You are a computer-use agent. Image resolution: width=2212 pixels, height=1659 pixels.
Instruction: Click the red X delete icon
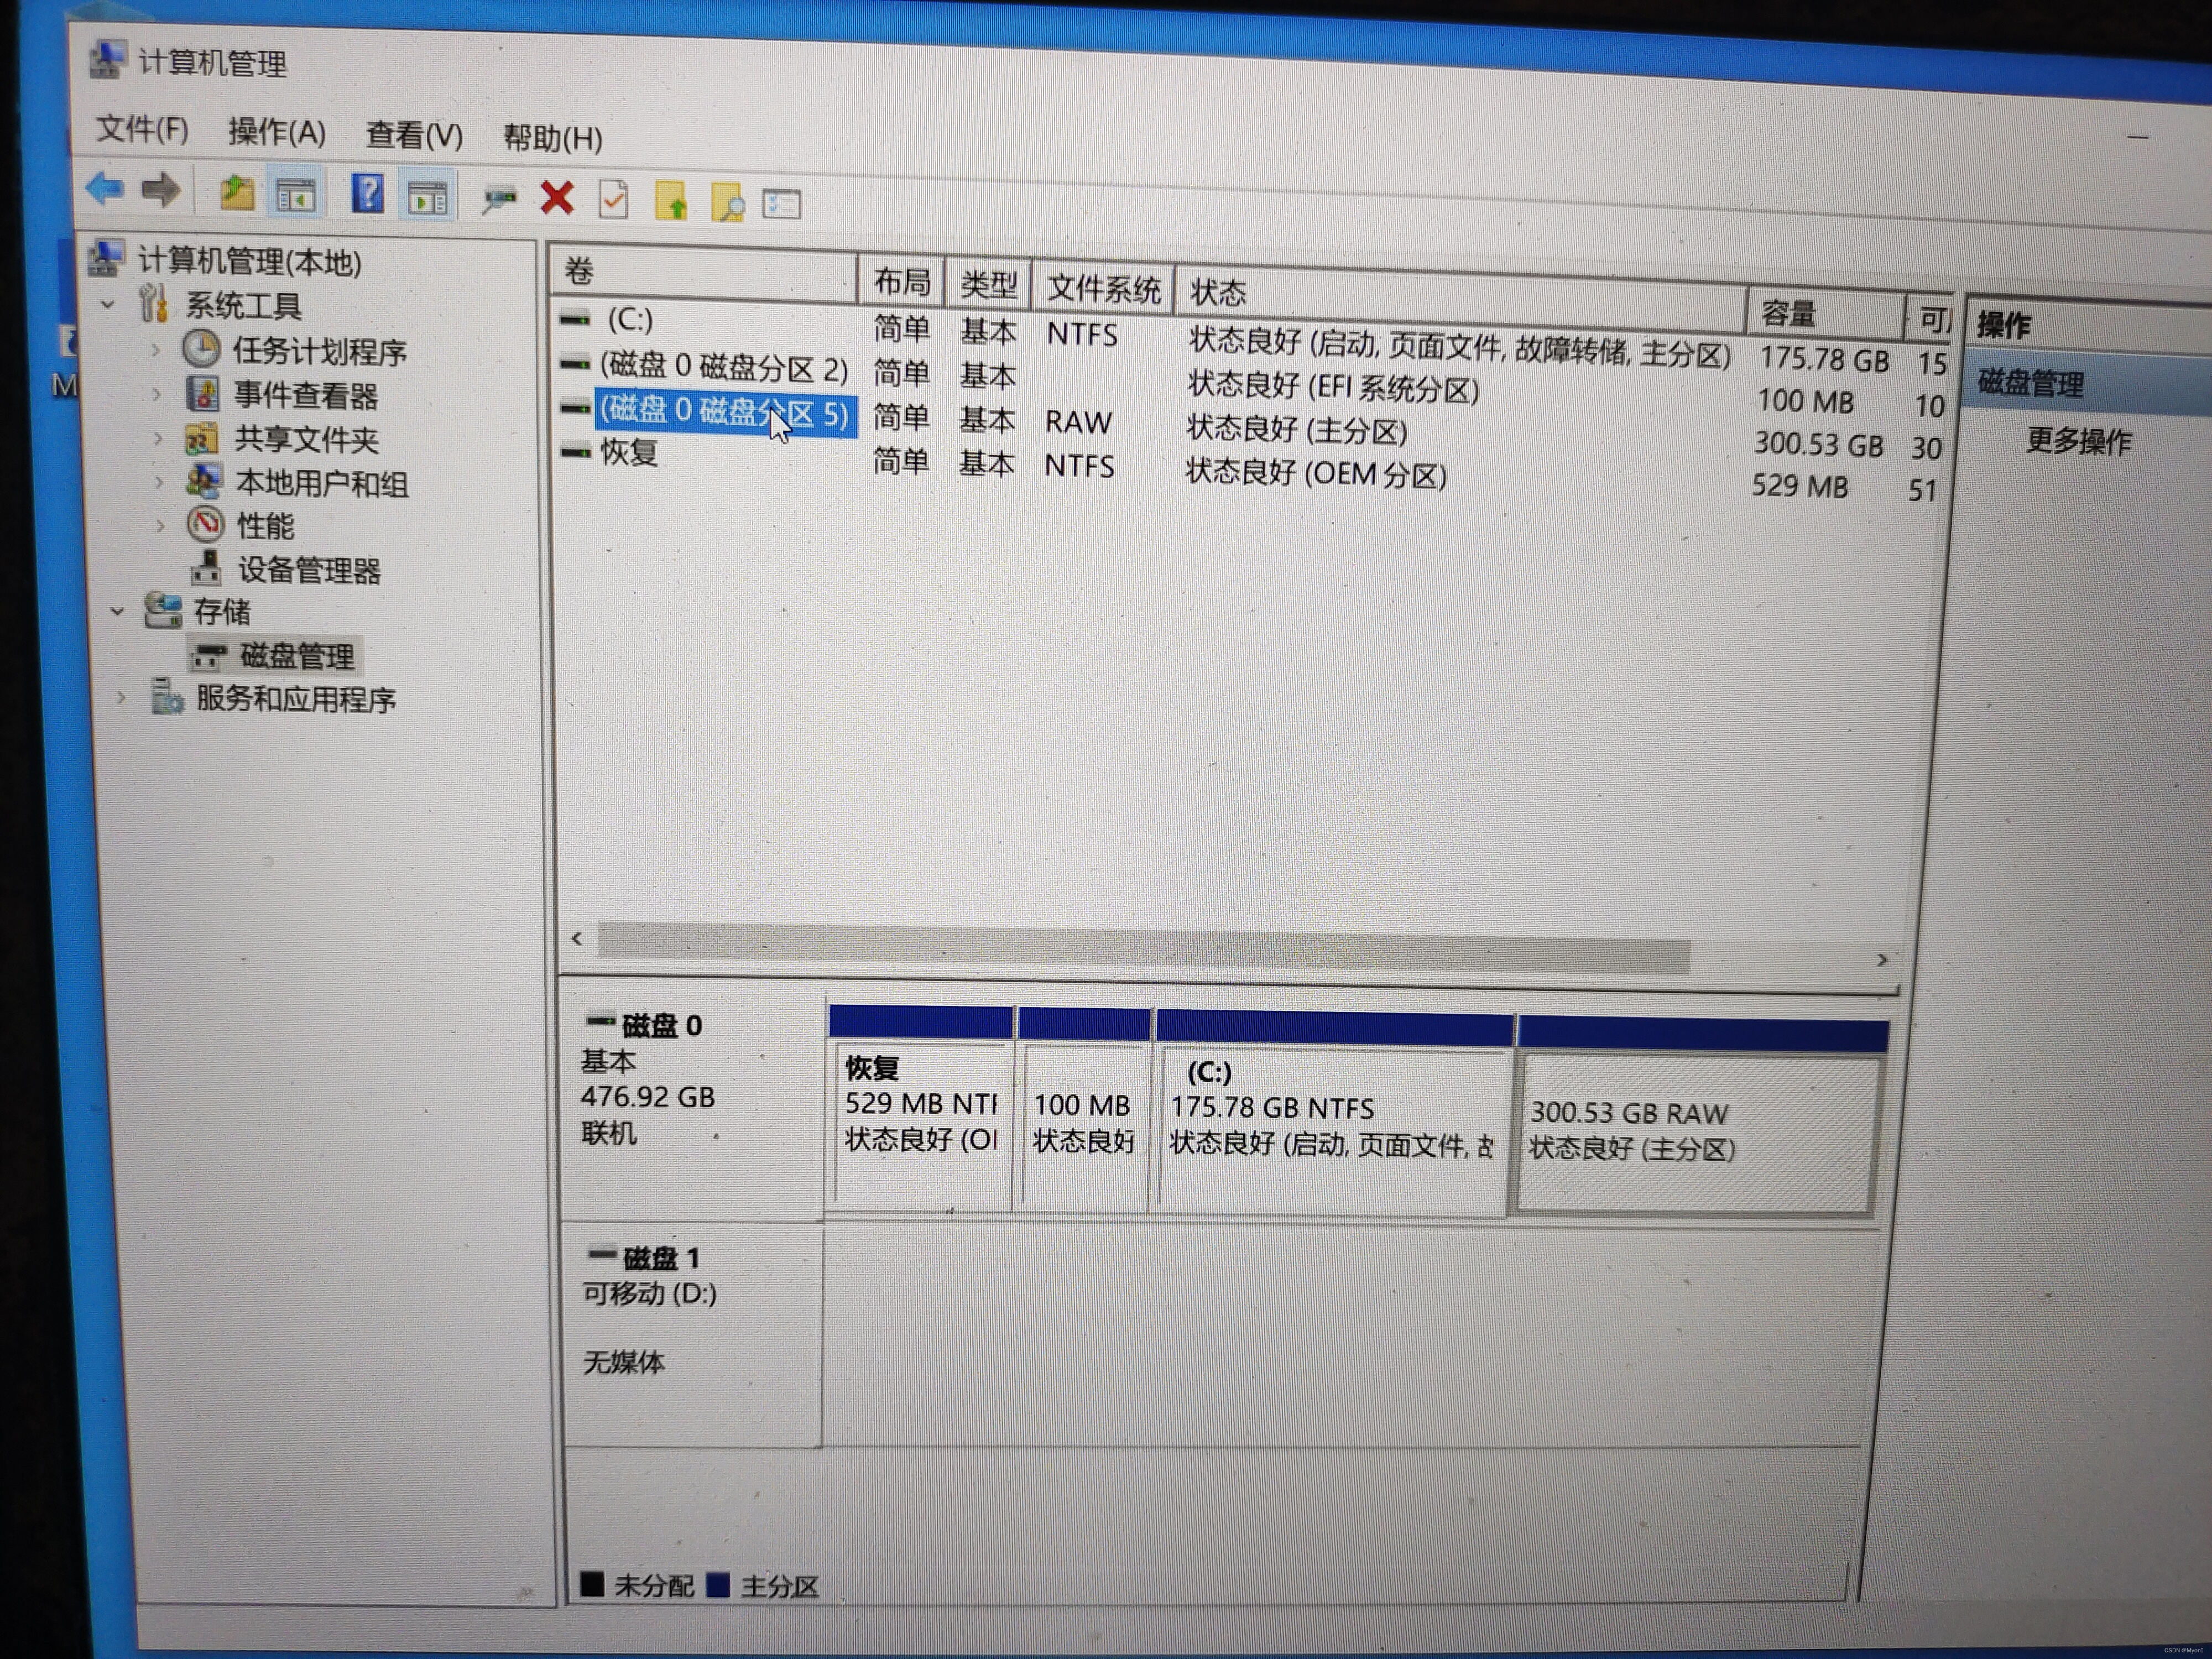(557, 198)
